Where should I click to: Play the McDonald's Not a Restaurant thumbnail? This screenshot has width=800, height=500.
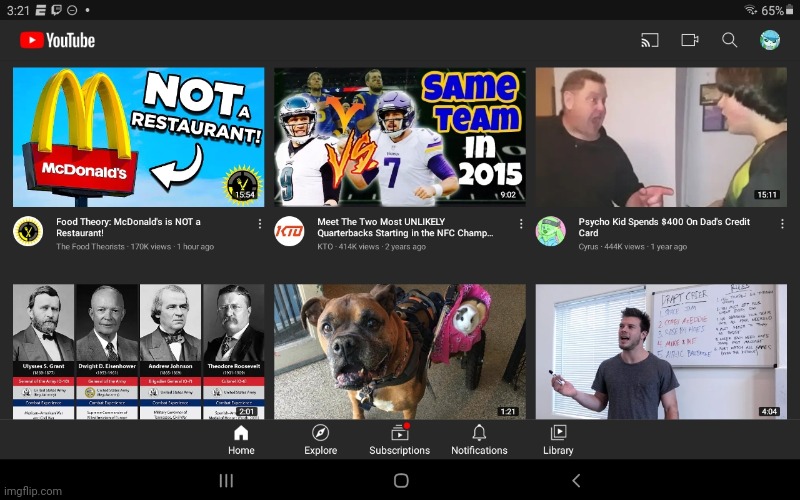pos(138,137)
